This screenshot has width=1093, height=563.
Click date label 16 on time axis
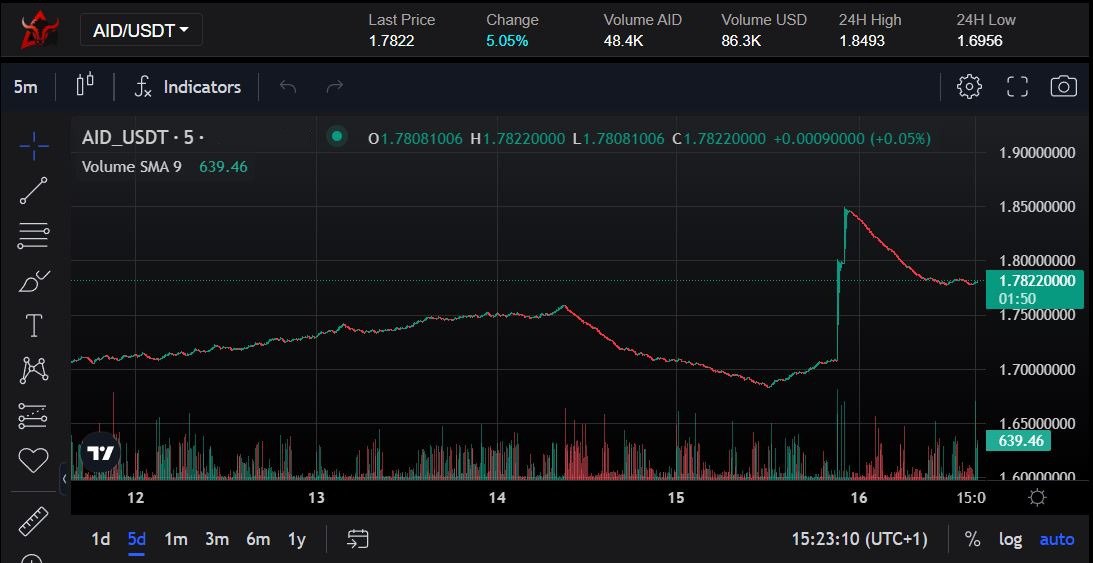pyautogui.click(x=859, y=498)
